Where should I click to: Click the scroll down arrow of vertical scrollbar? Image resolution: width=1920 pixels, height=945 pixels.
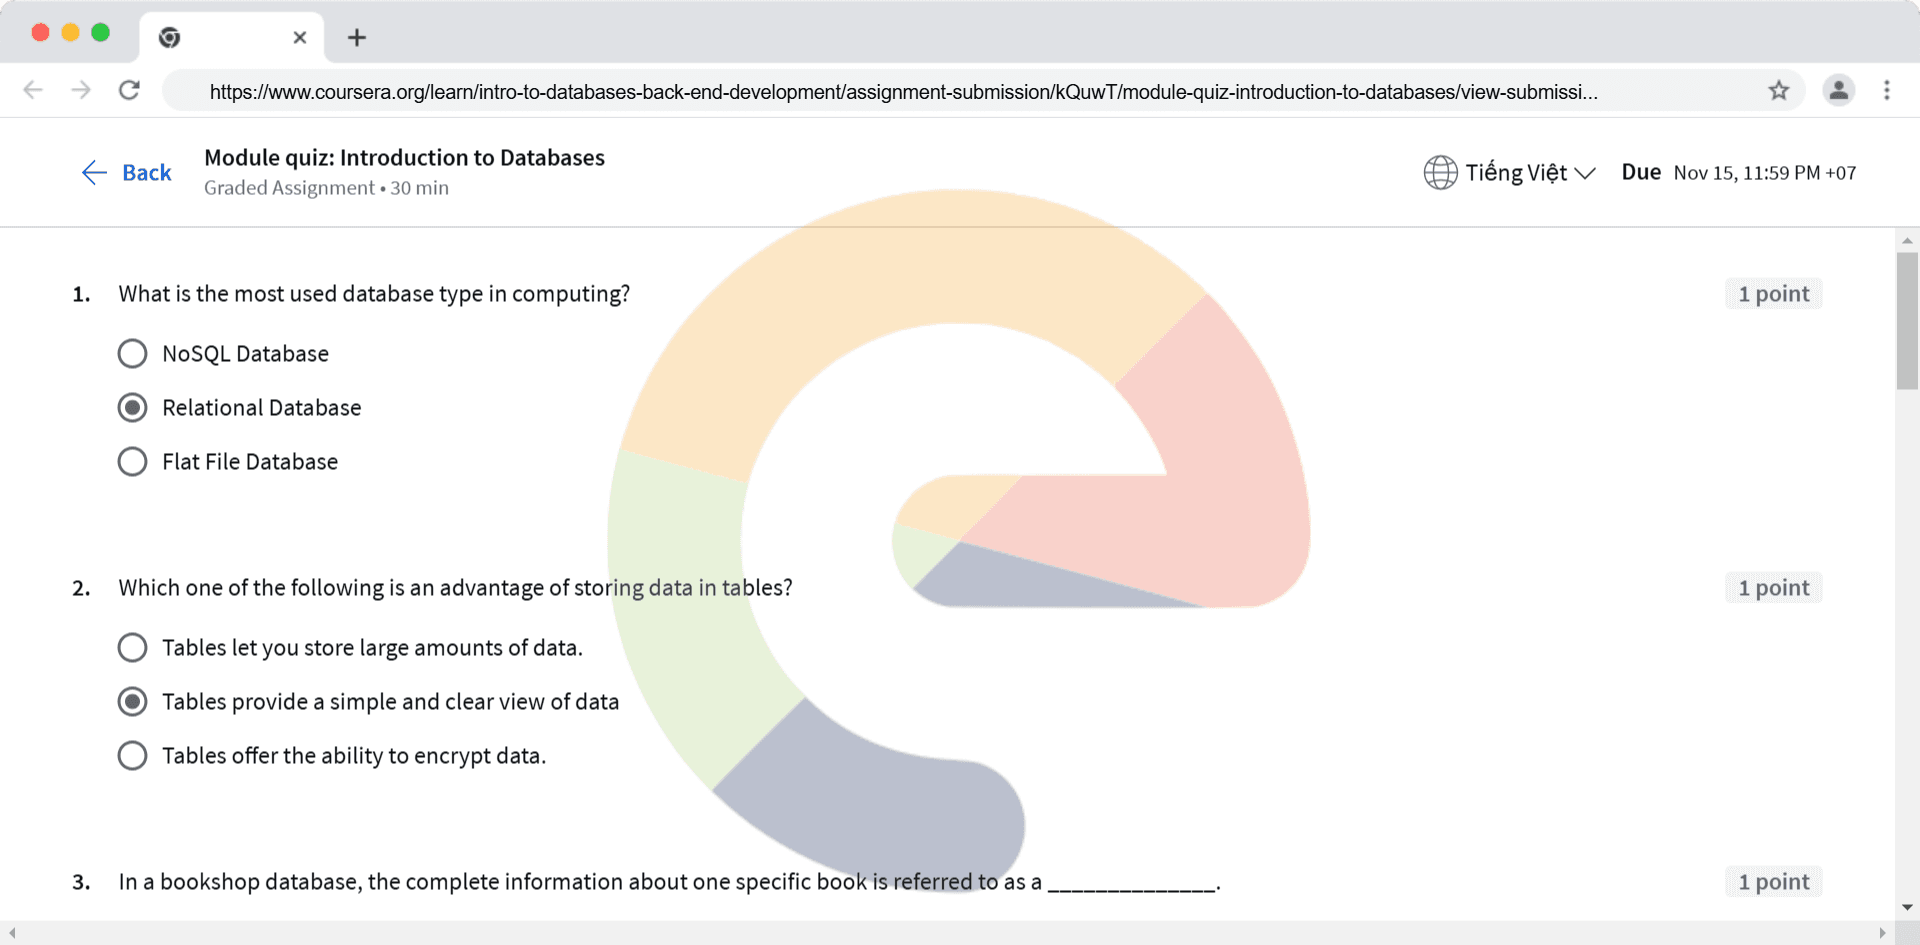click(x=1907, y=908)
